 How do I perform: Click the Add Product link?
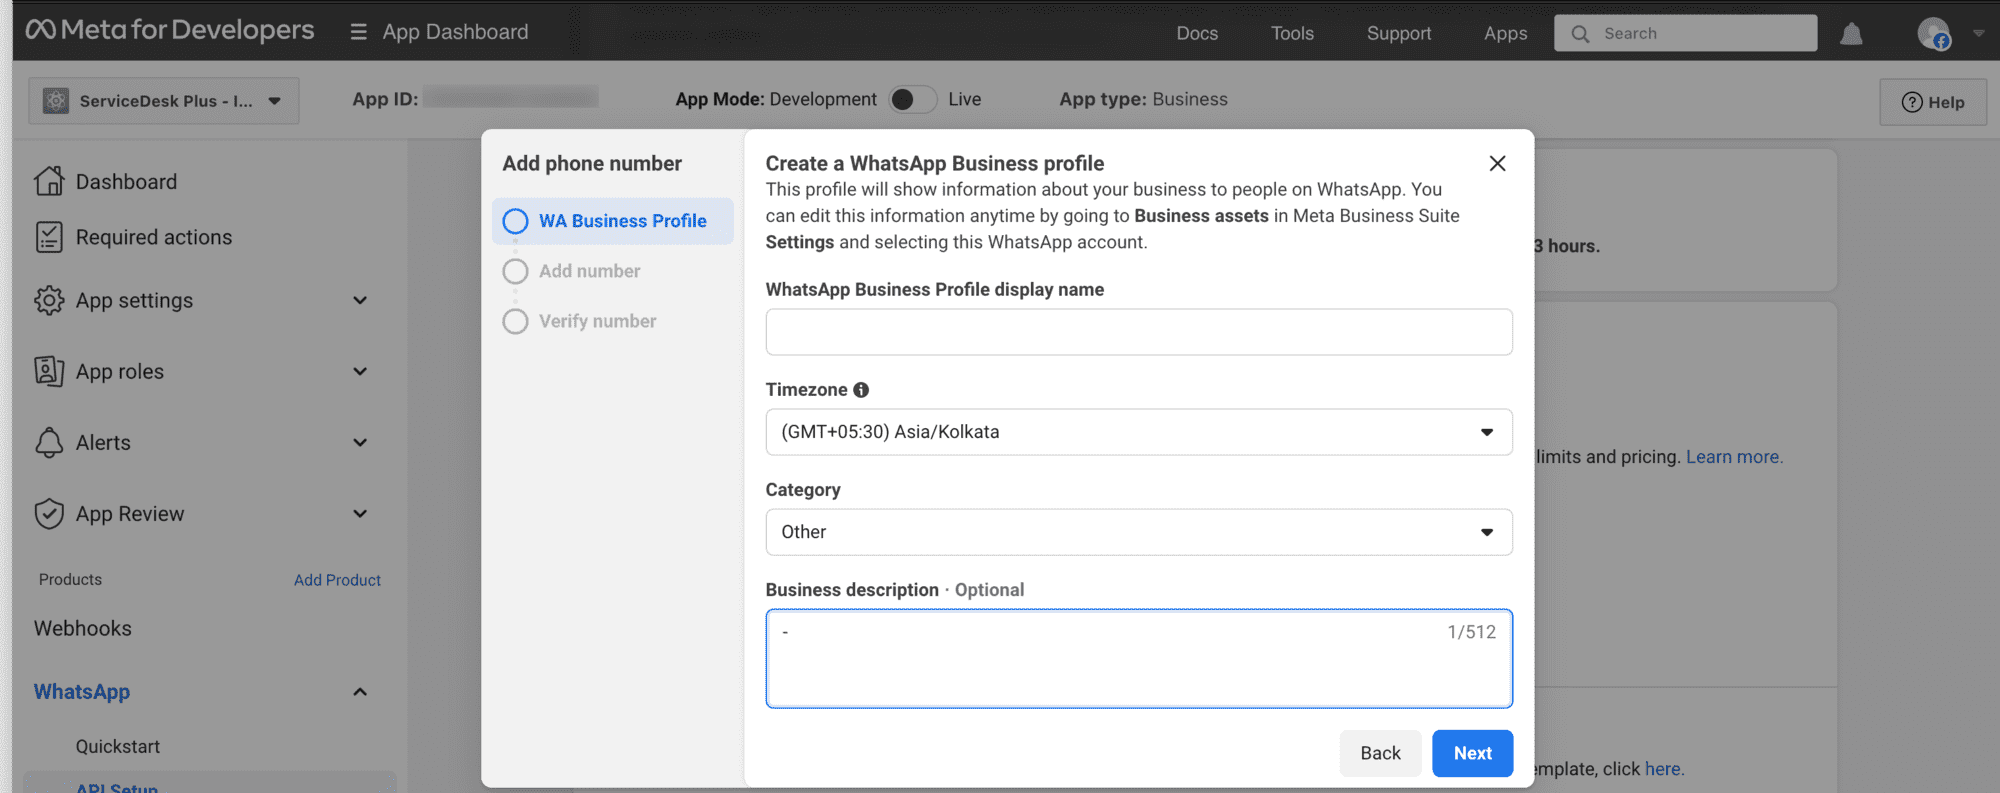point(337,580)
